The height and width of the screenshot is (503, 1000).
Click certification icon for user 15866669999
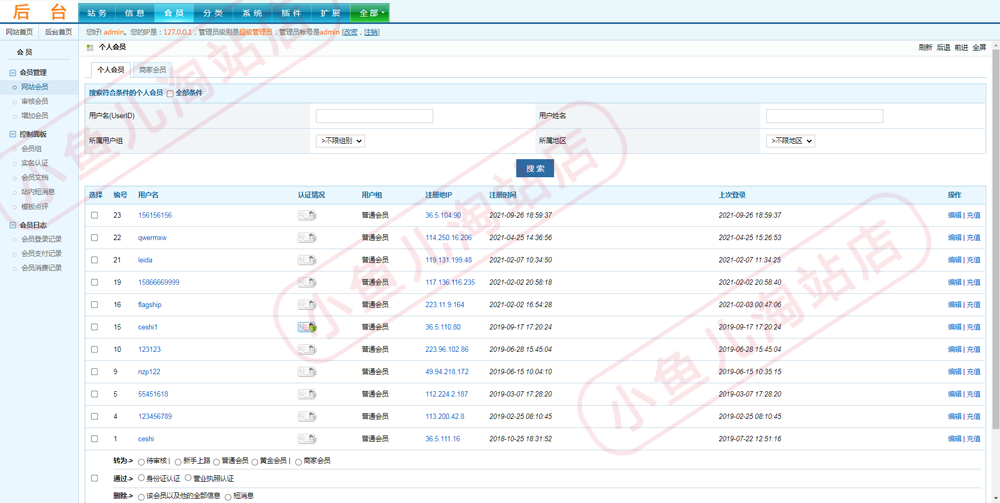[x=307, y=282]
